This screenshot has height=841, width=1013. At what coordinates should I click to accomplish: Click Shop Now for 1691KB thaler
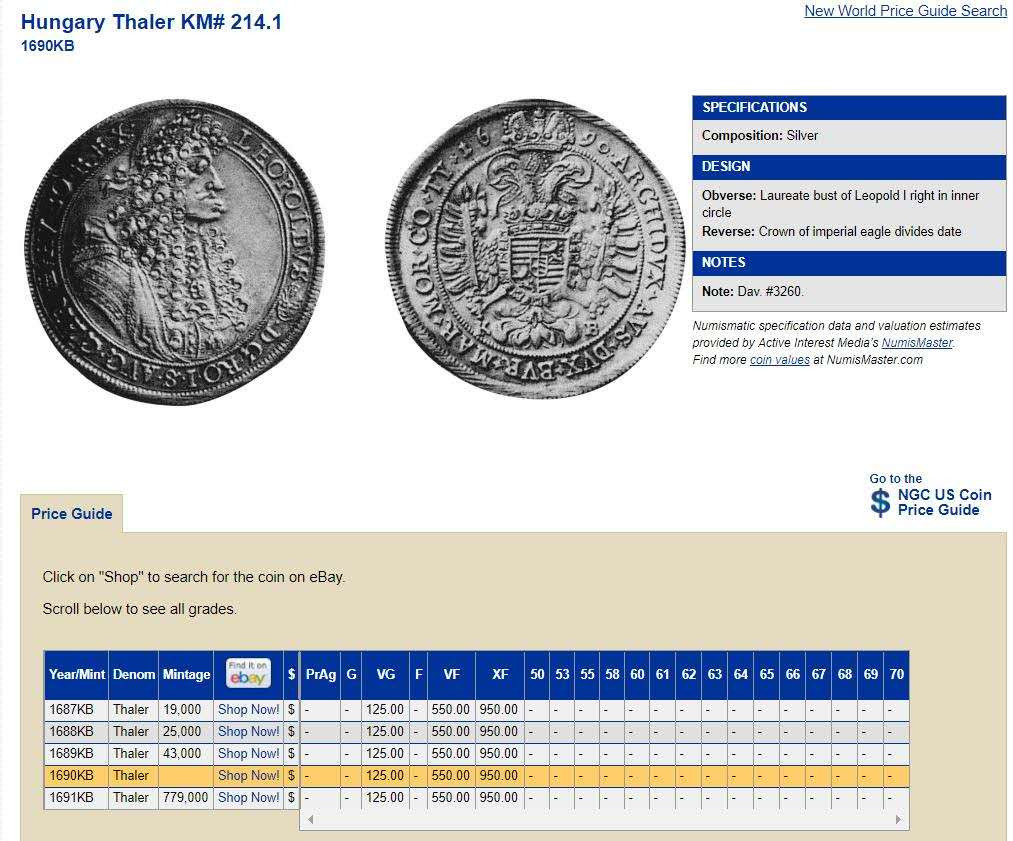click(x=248, y=797)
